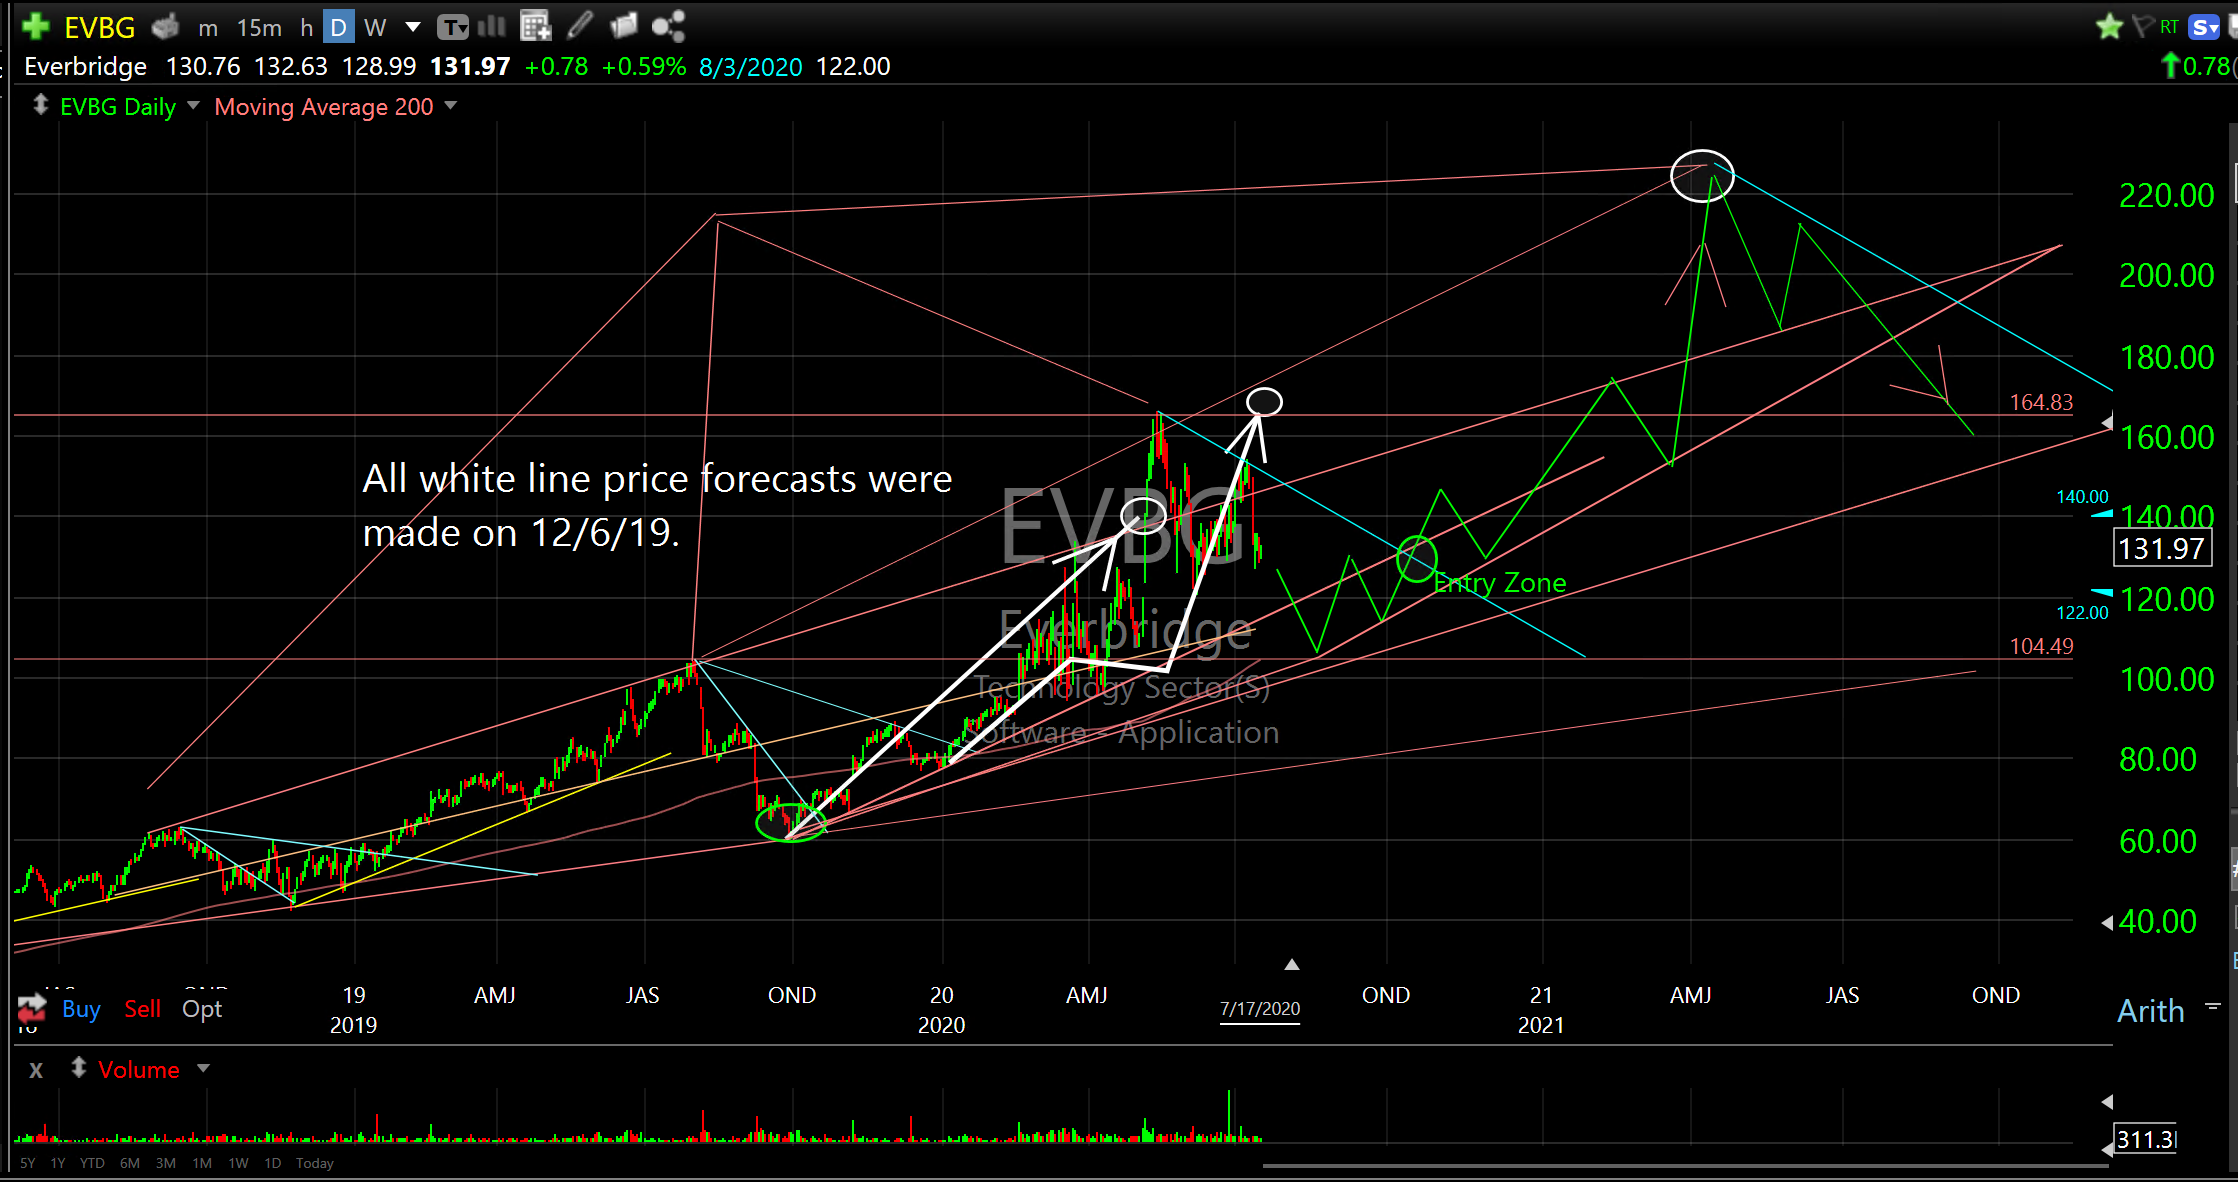Click the green favorite star icon
Image resolution: width=2238 pixels, height=1182 pixels.
(2109, 27)
